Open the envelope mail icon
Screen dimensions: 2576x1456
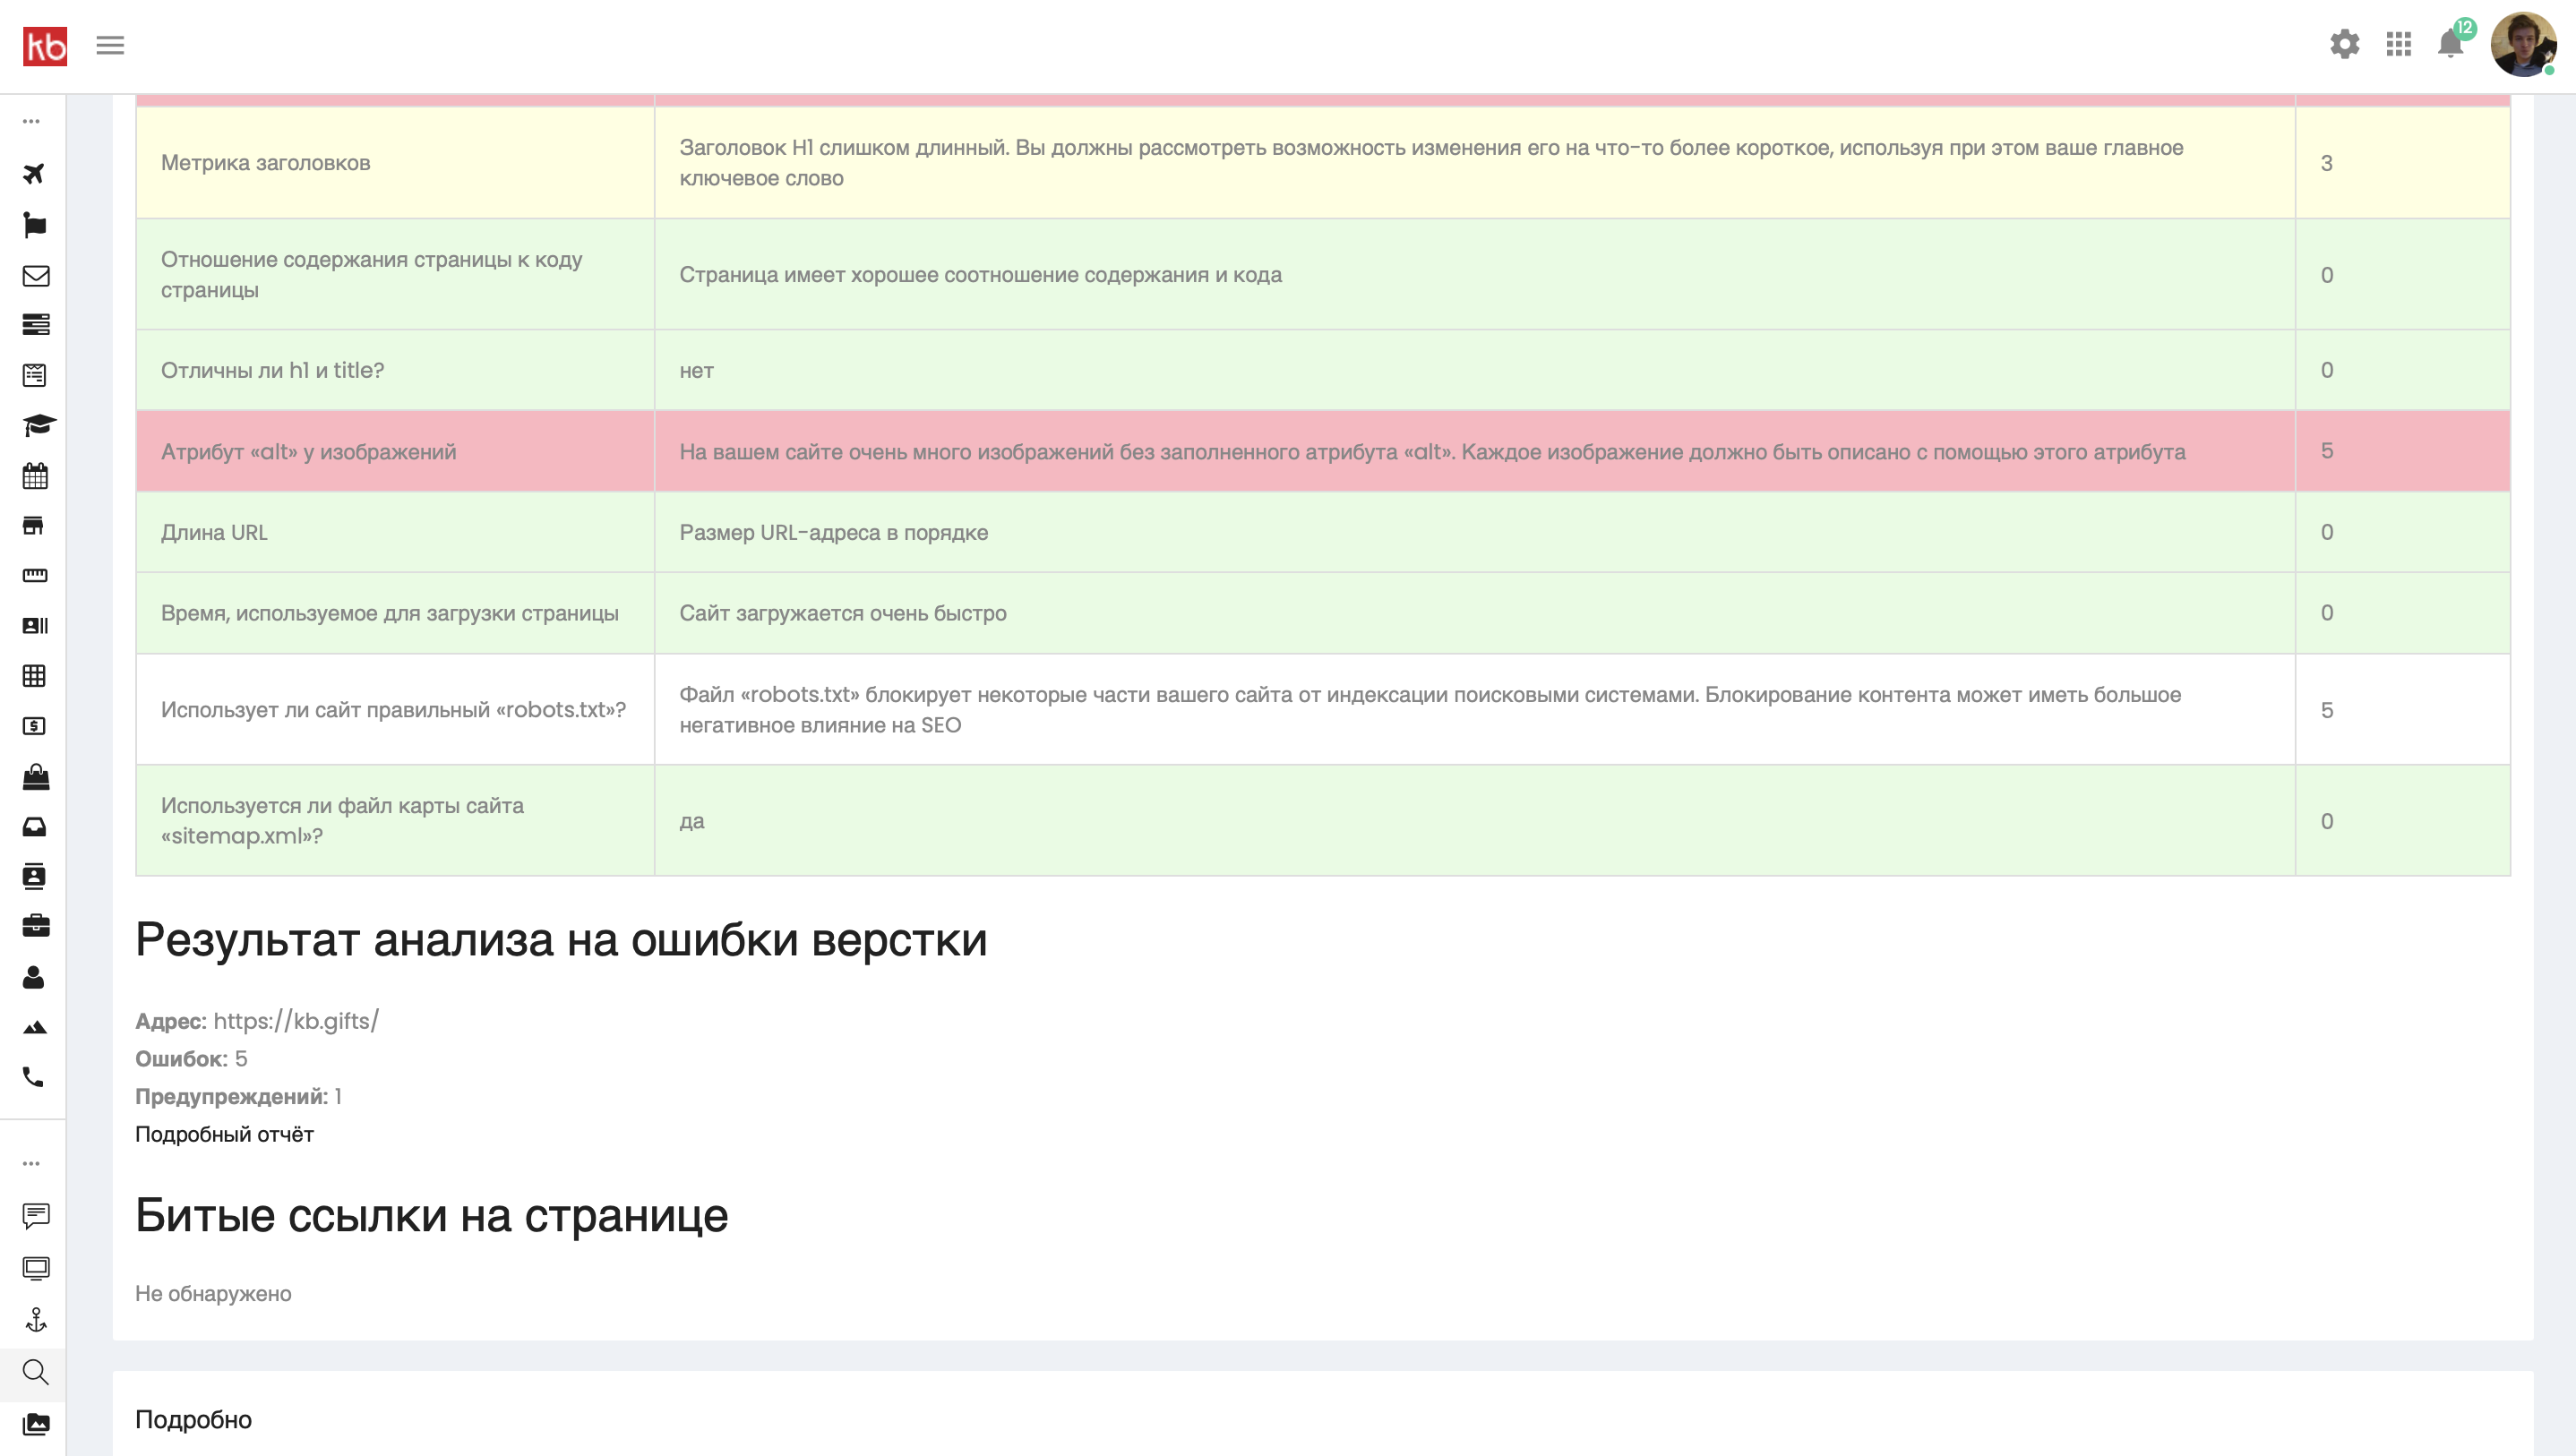36,275
